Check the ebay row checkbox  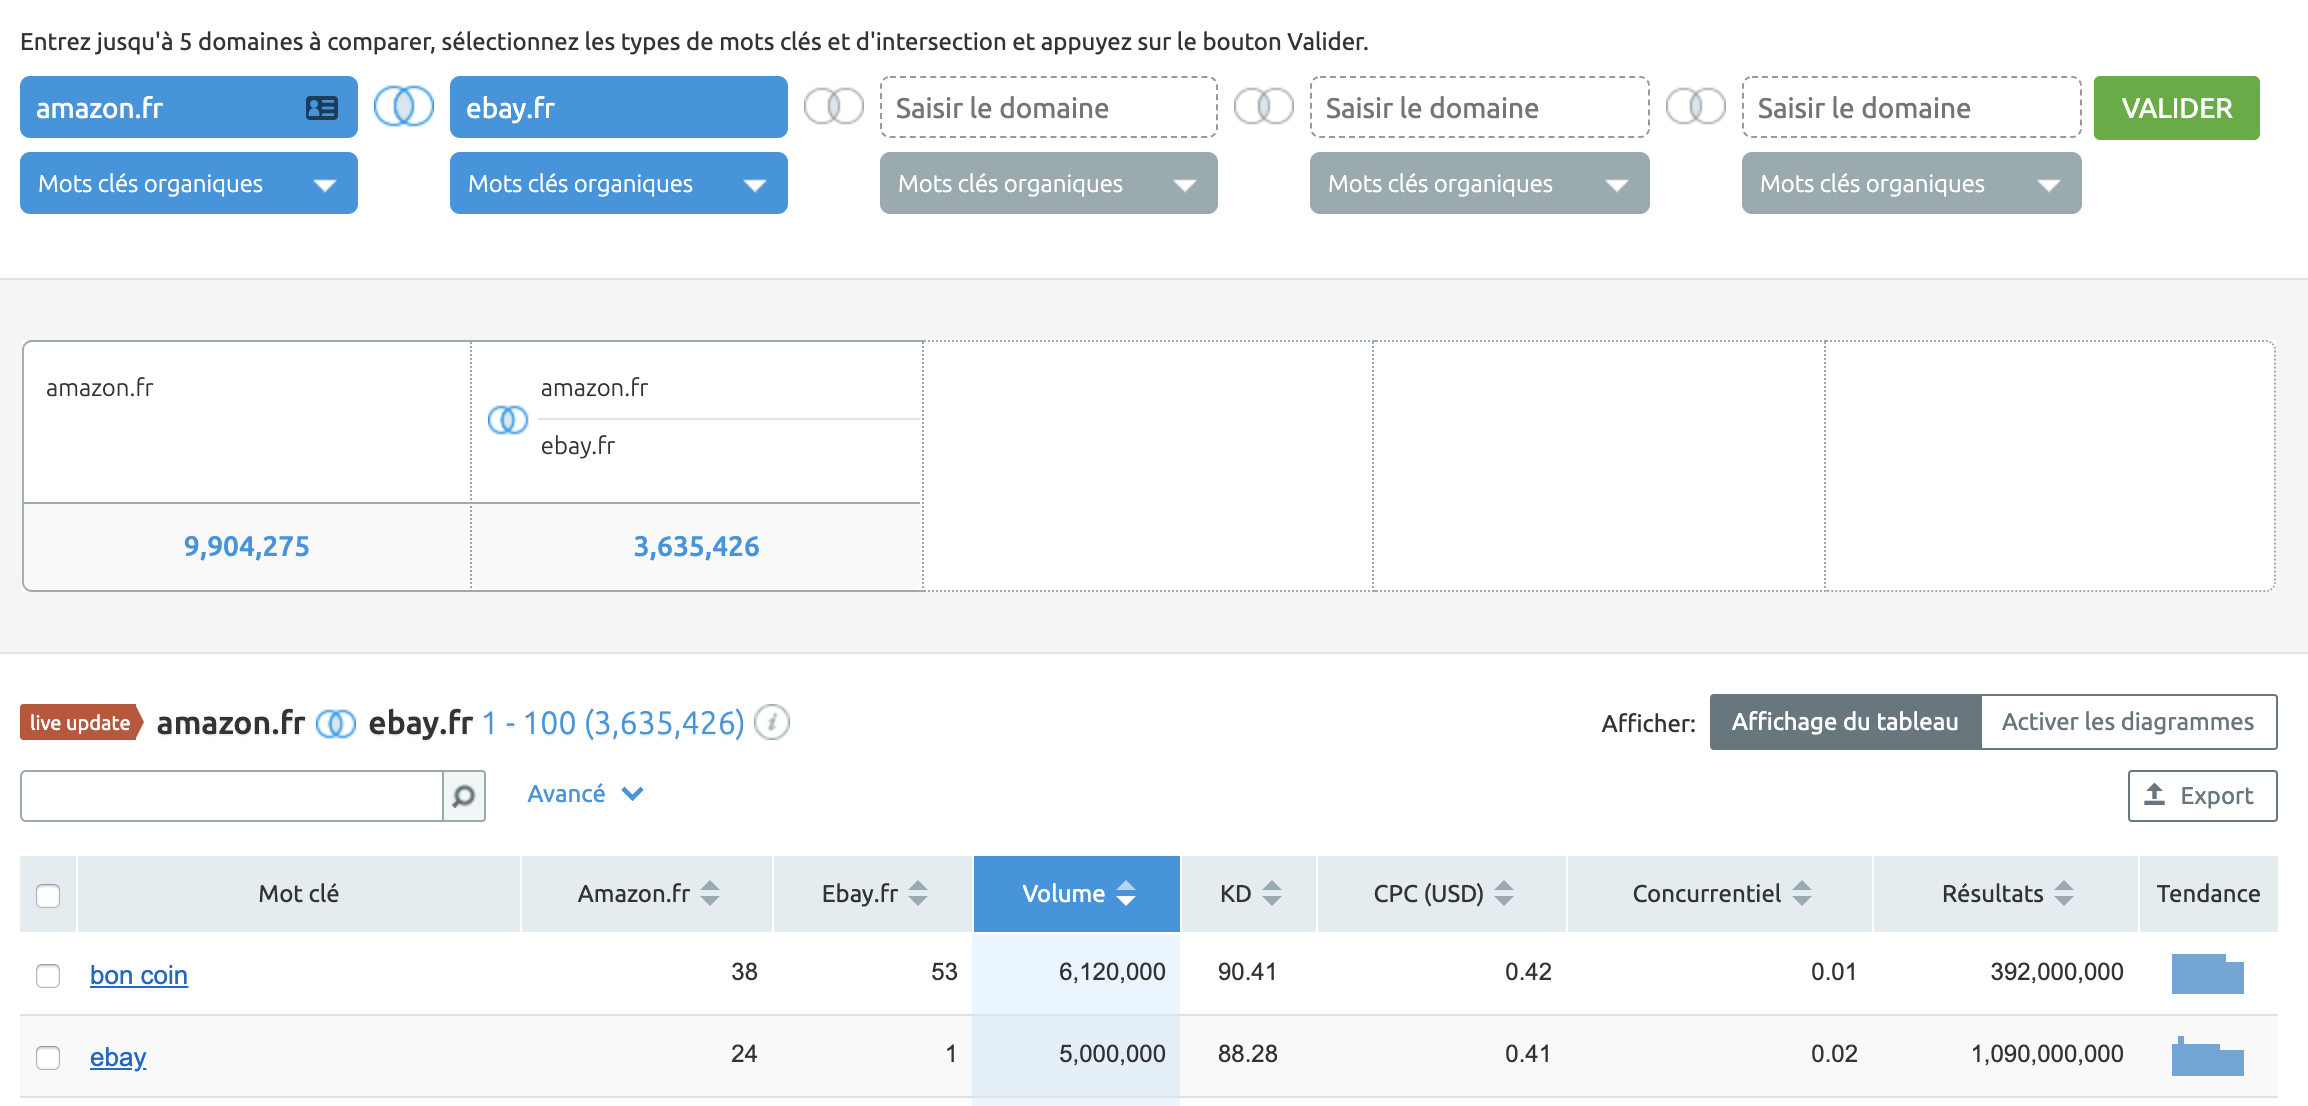click(x=48, y=1057)
